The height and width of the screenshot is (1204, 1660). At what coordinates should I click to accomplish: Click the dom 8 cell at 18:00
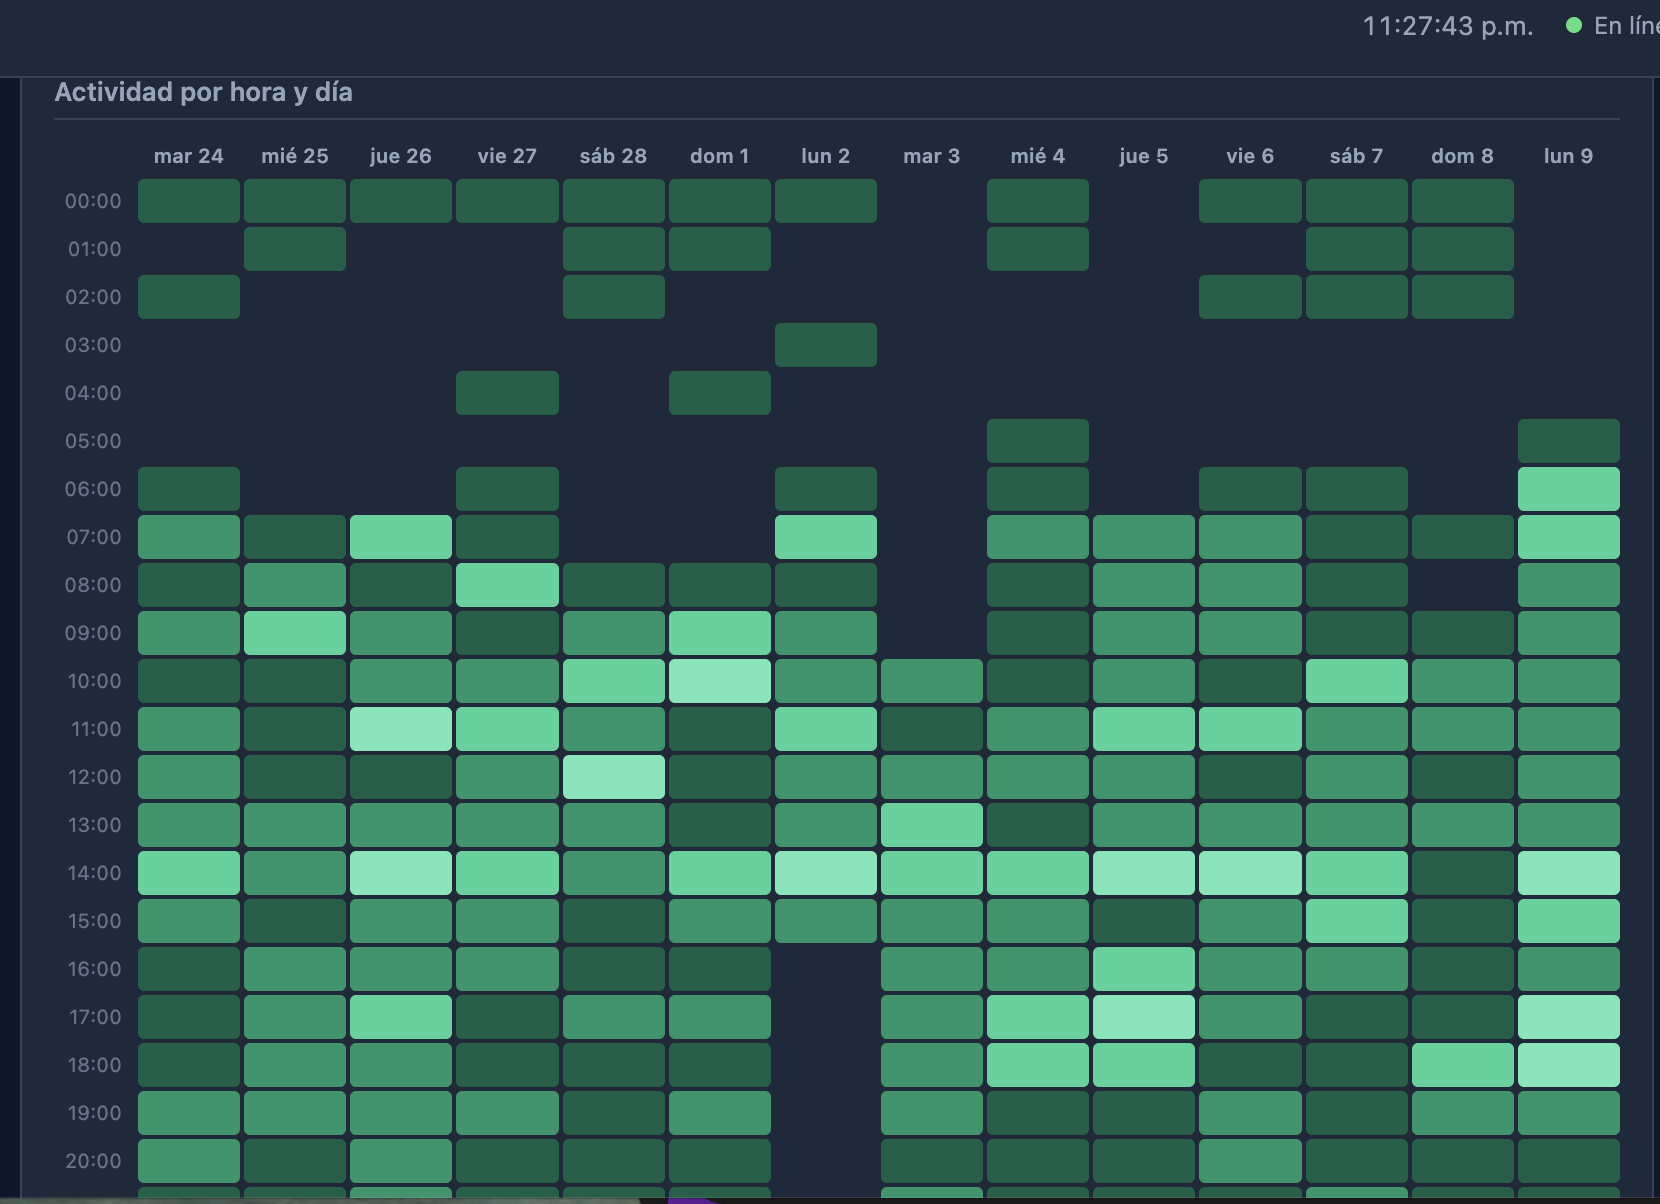[x=1462, y=1065]
